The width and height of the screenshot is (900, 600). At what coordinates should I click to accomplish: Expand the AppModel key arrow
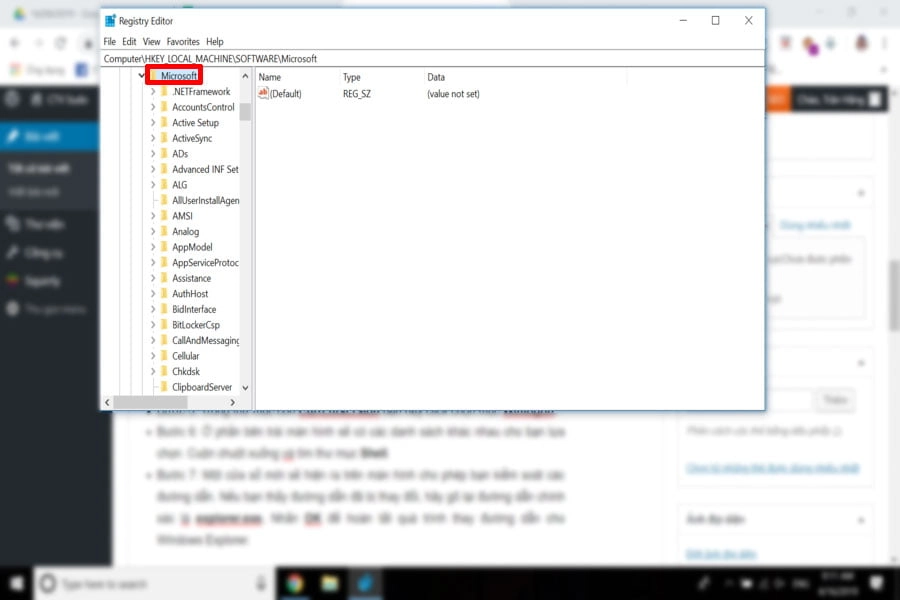click(x=153, y=247)
